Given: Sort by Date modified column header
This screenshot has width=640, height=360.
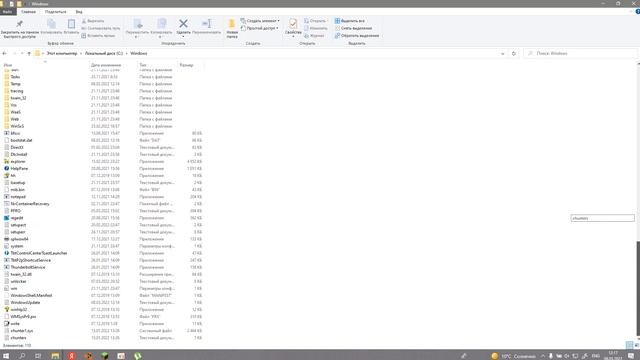Looking at the screenshot, I should 106,65.
